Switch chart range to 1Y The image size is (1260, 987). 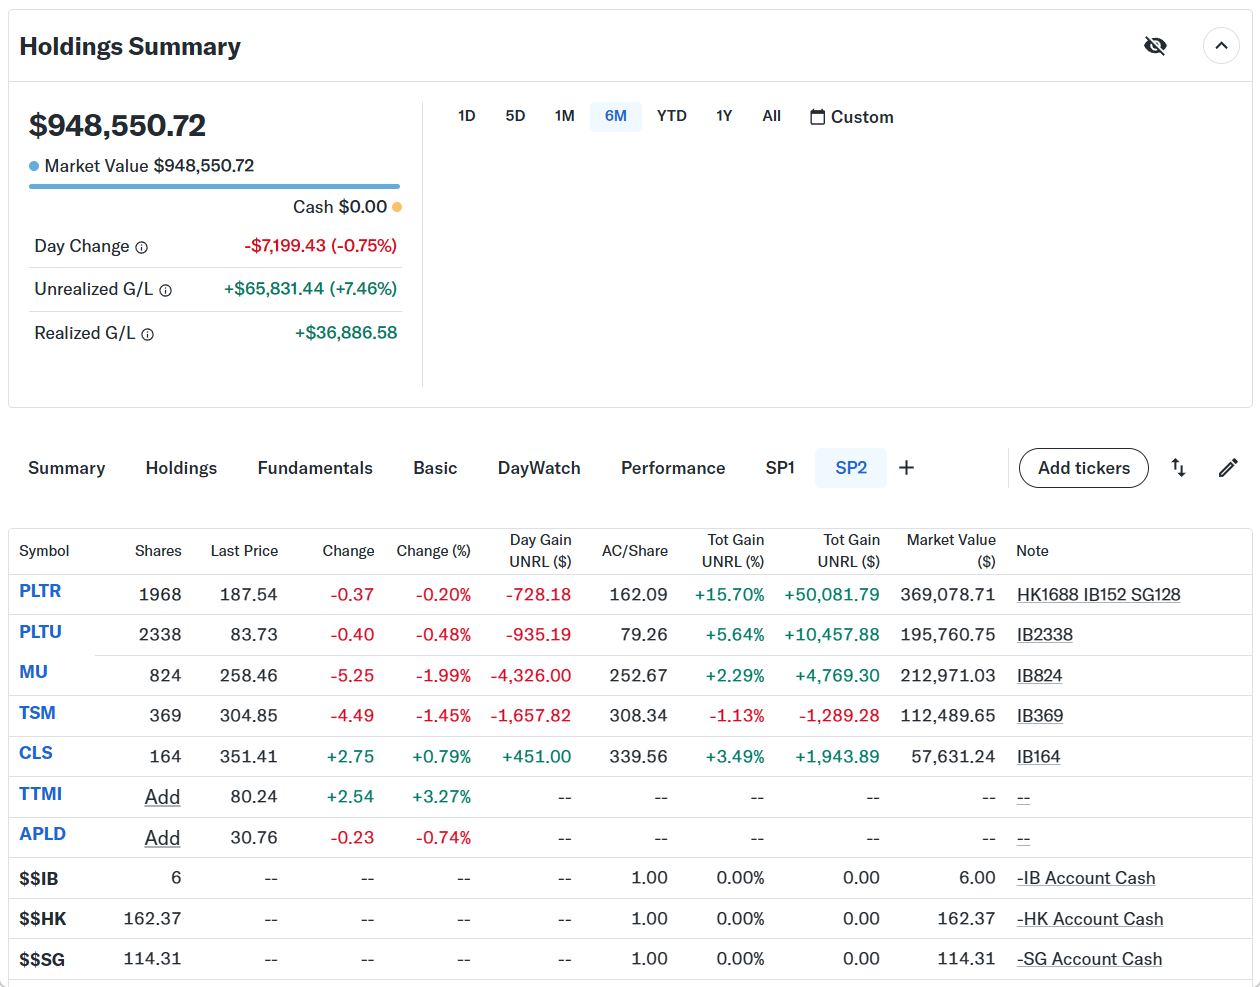[724, 116]
